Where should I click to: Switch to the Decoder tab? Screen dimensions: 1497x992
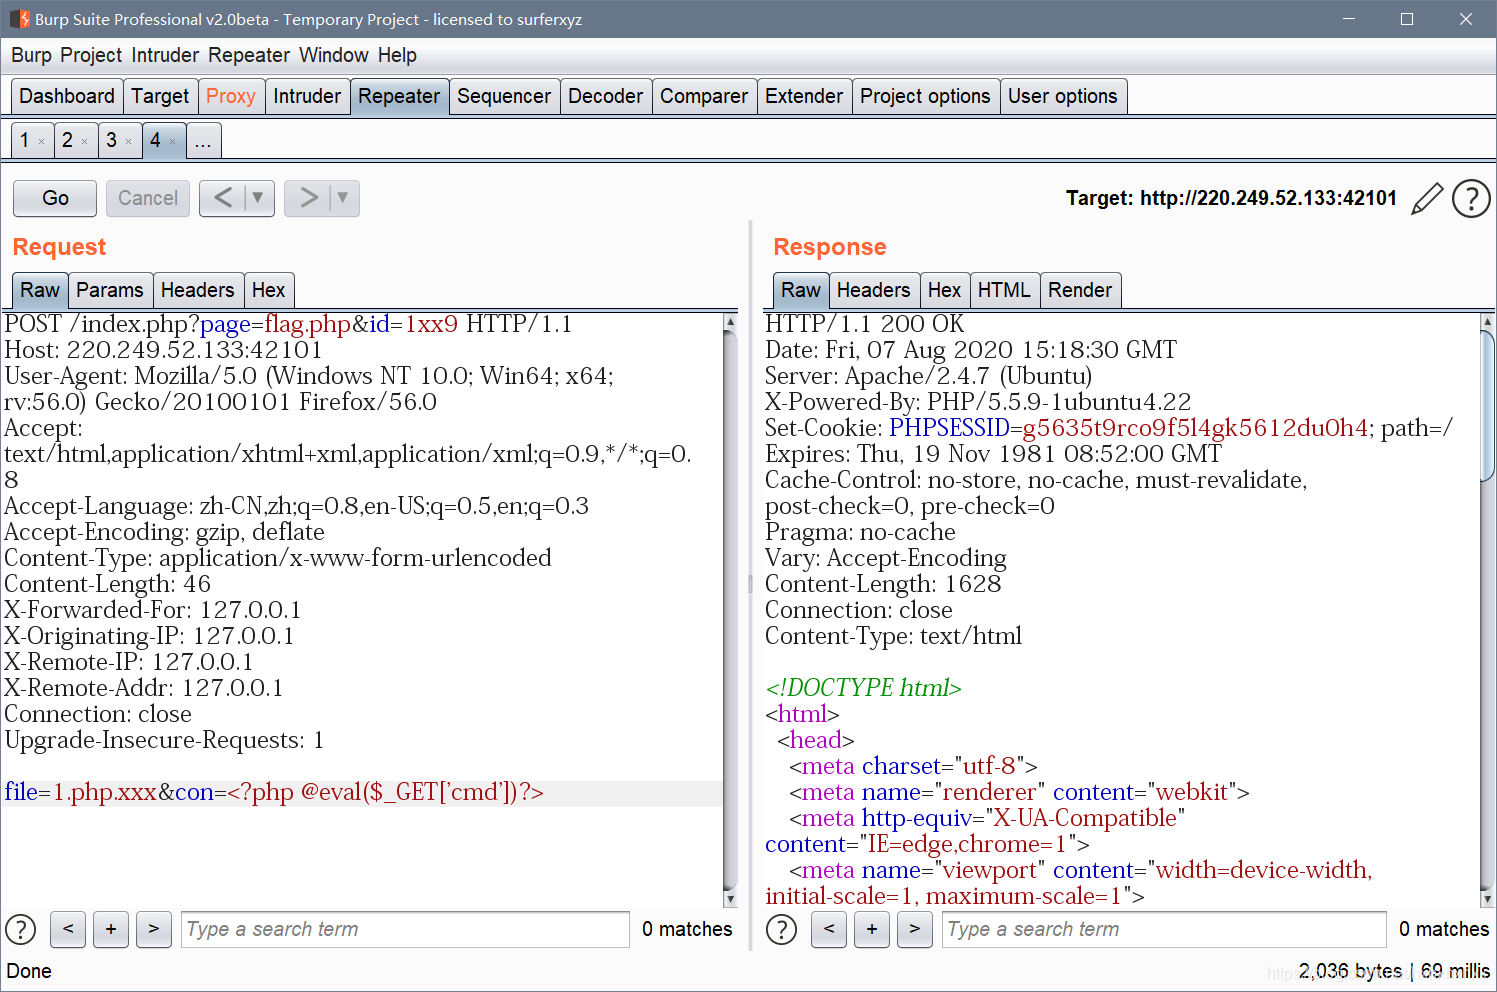pos(605,96)
